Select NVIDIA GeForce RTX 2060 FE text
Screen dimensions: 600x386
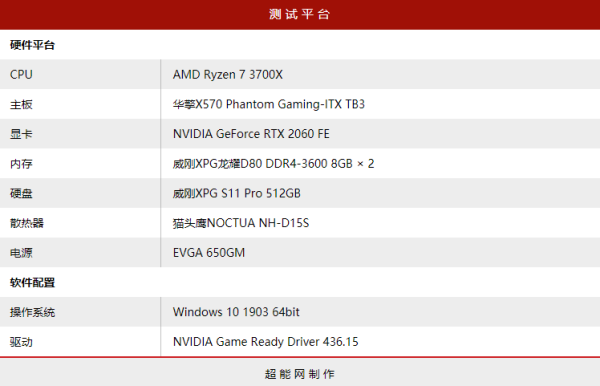coord(251,134)
